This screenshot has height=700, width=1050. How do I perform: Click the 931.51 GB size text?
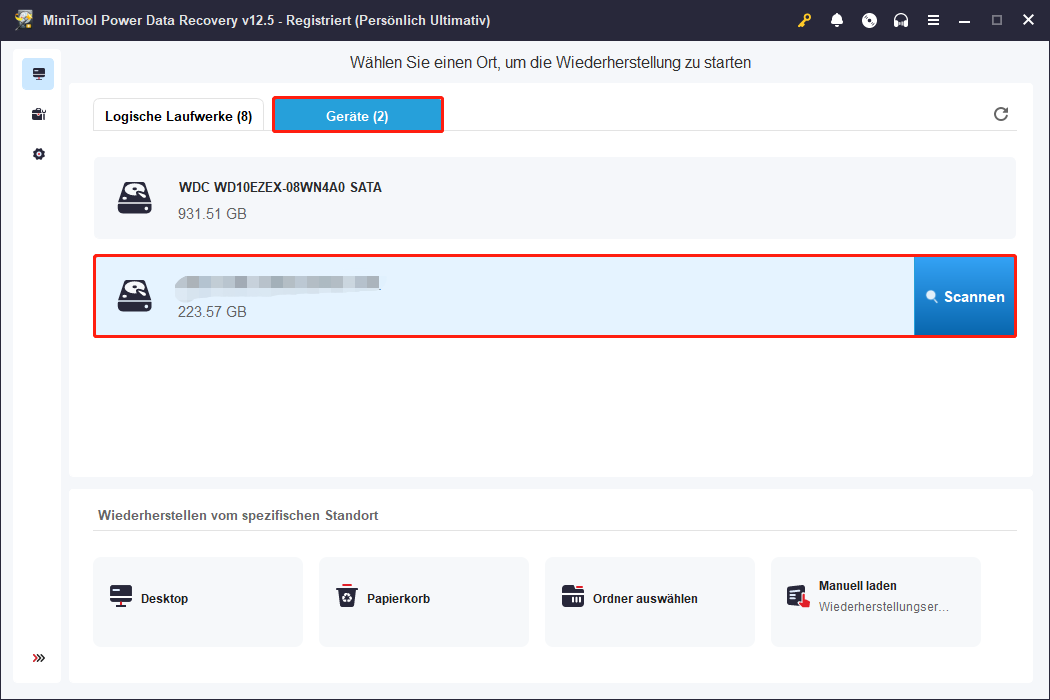point(212,214)
